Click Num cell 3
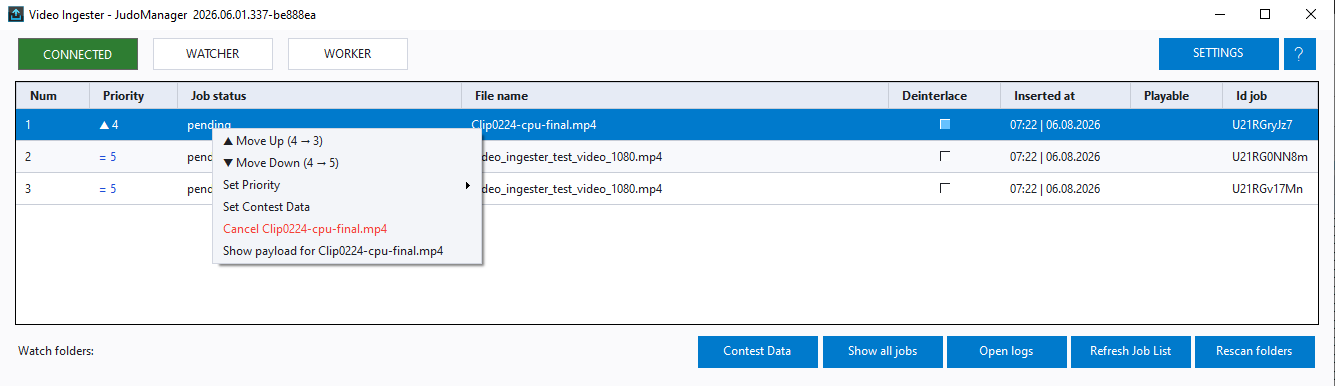Image resolution: width=1335 pixels, height=386 pixels. [28, 189]
